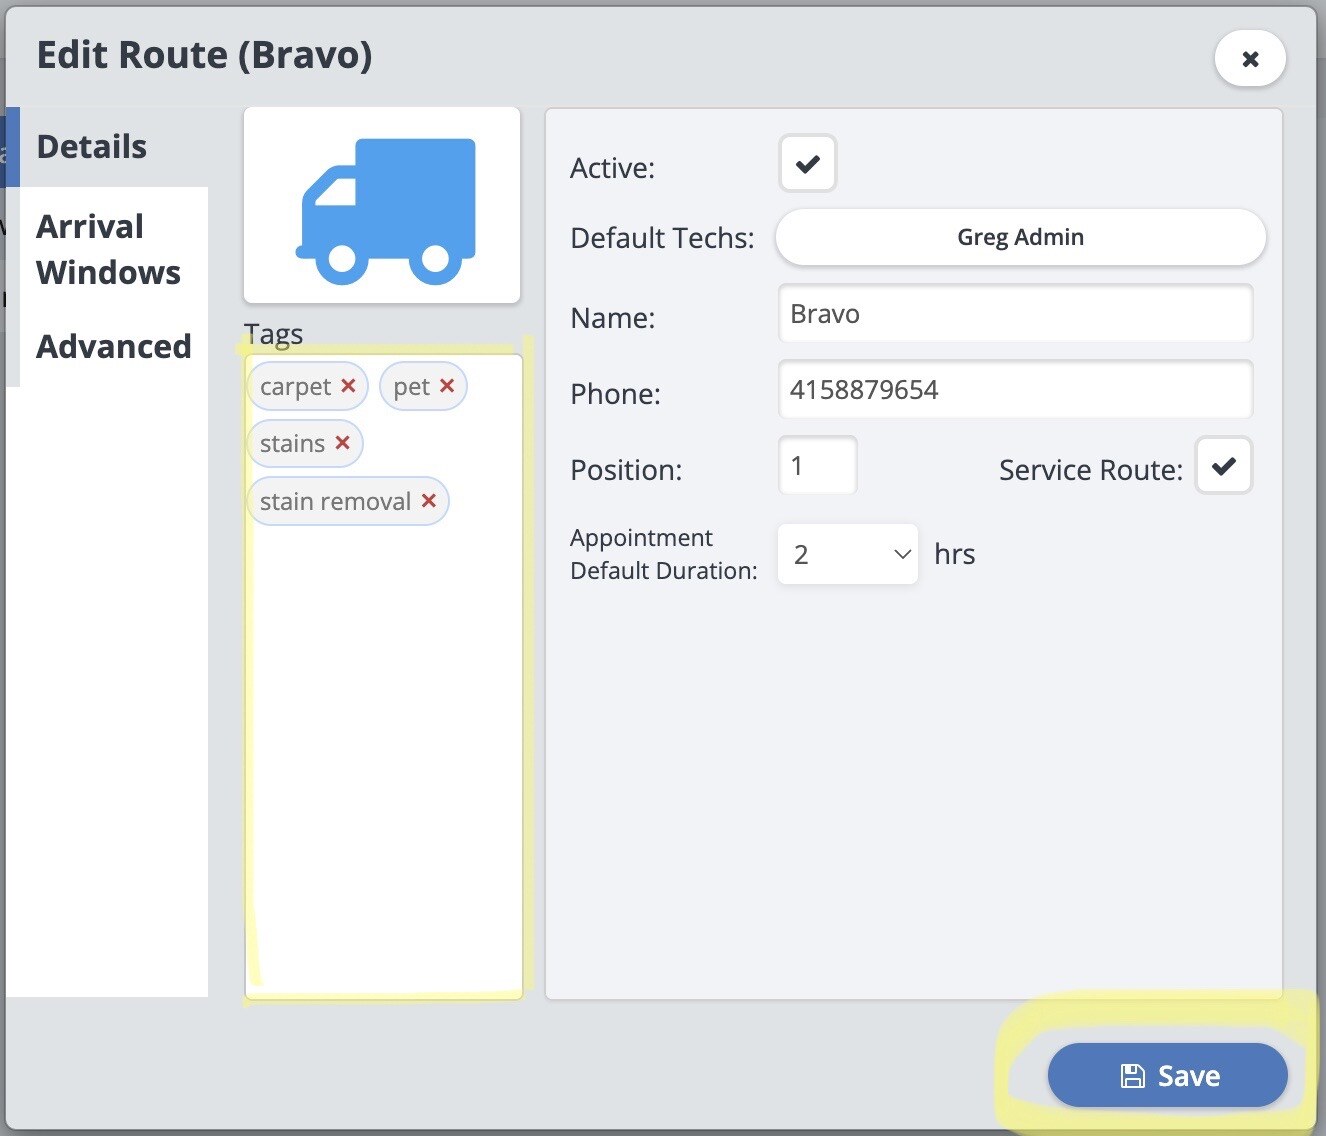
Task: Focus the Phone number input field
Action: click(1014, 390)
